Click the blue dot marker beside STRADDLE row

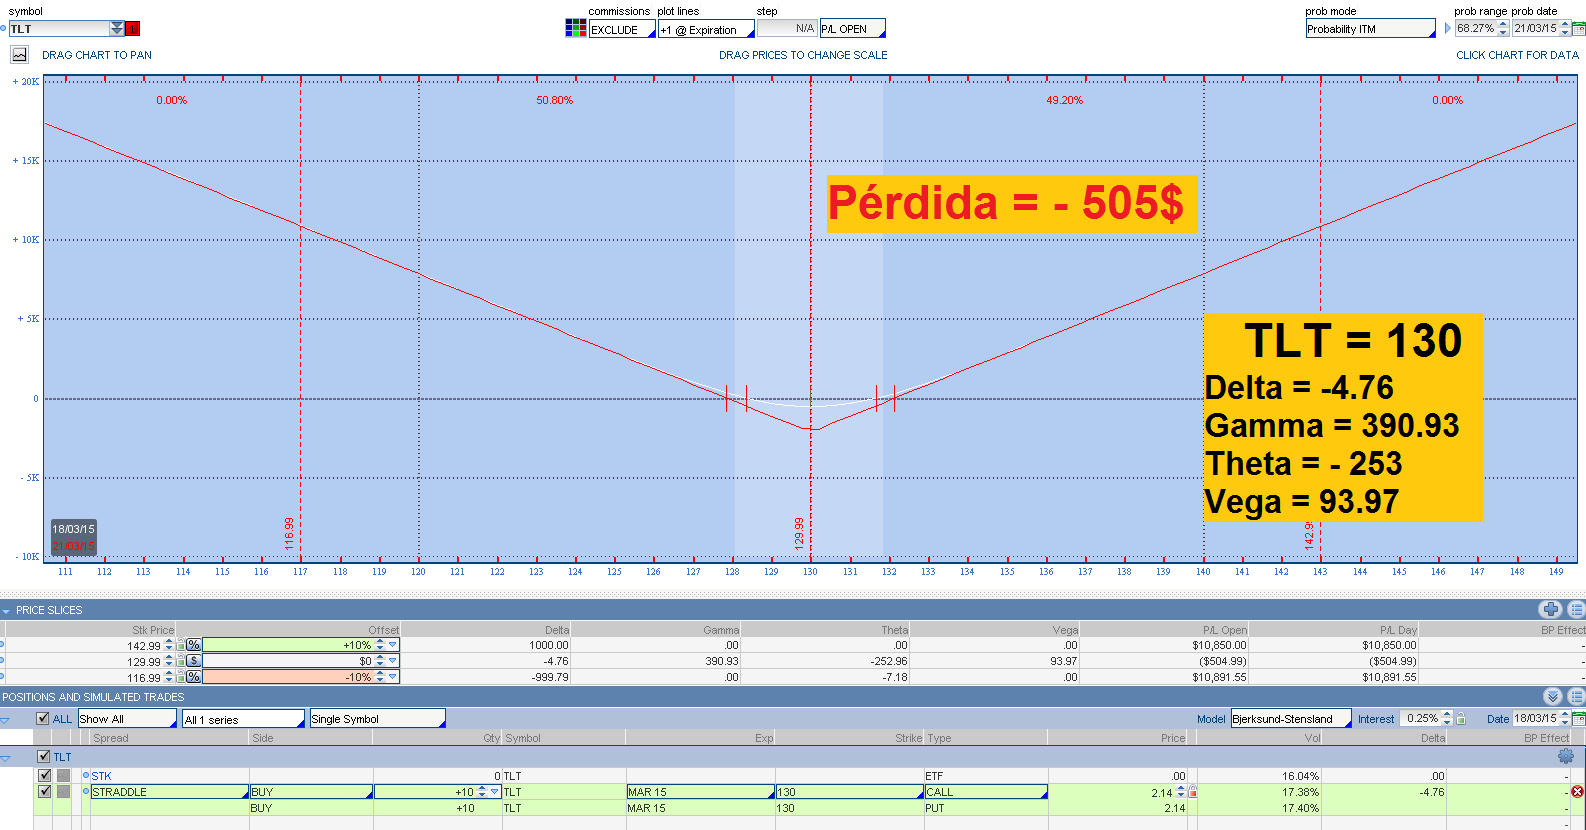(86, 791)
